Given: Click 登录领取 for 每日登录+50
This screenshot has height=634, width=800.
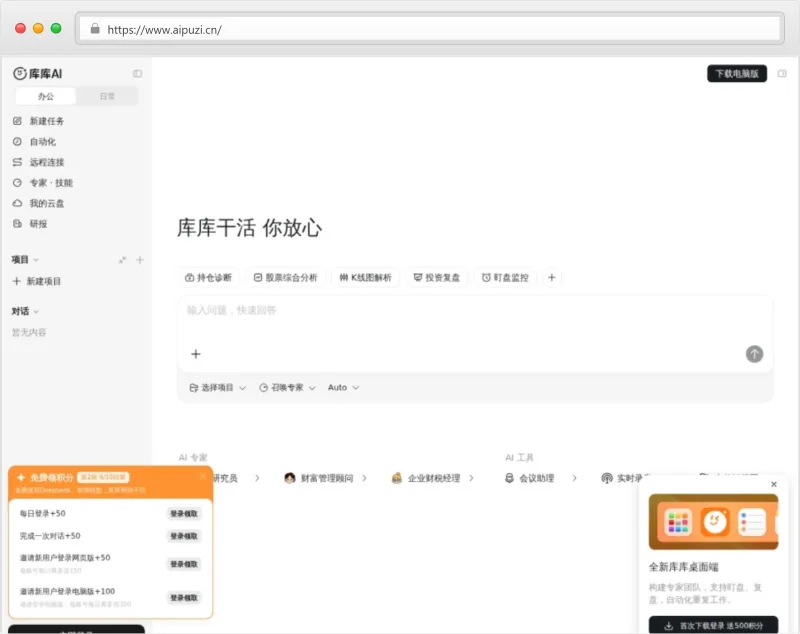Looking at the screenshot, I should coord(184,514).
